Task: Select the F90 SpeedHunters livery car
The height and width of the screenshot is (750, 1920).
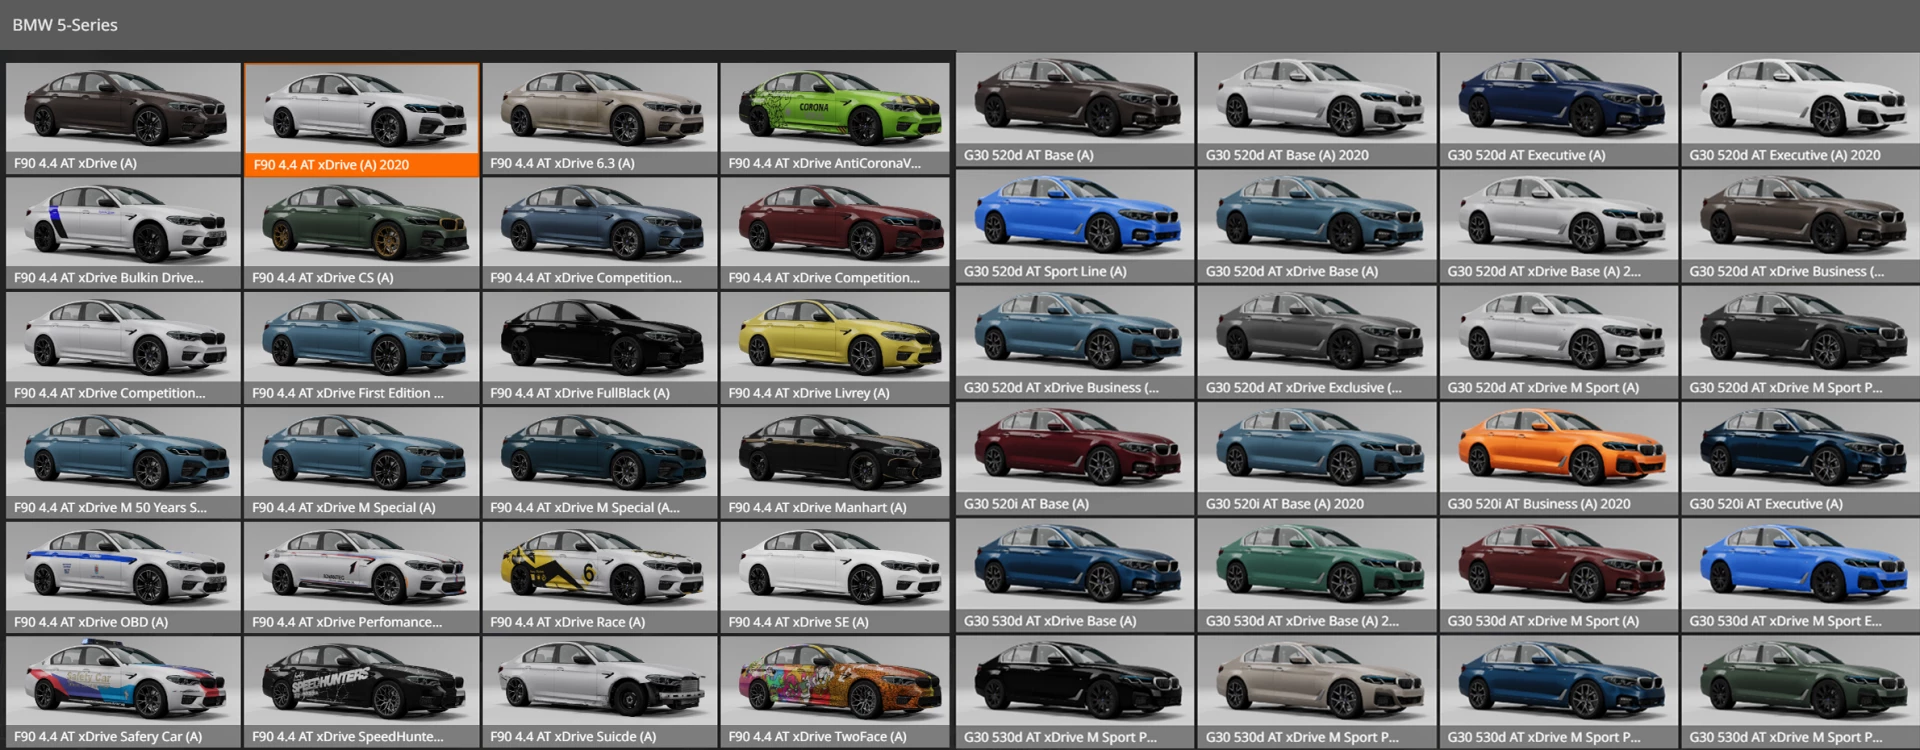Action: tap(361, 692)
